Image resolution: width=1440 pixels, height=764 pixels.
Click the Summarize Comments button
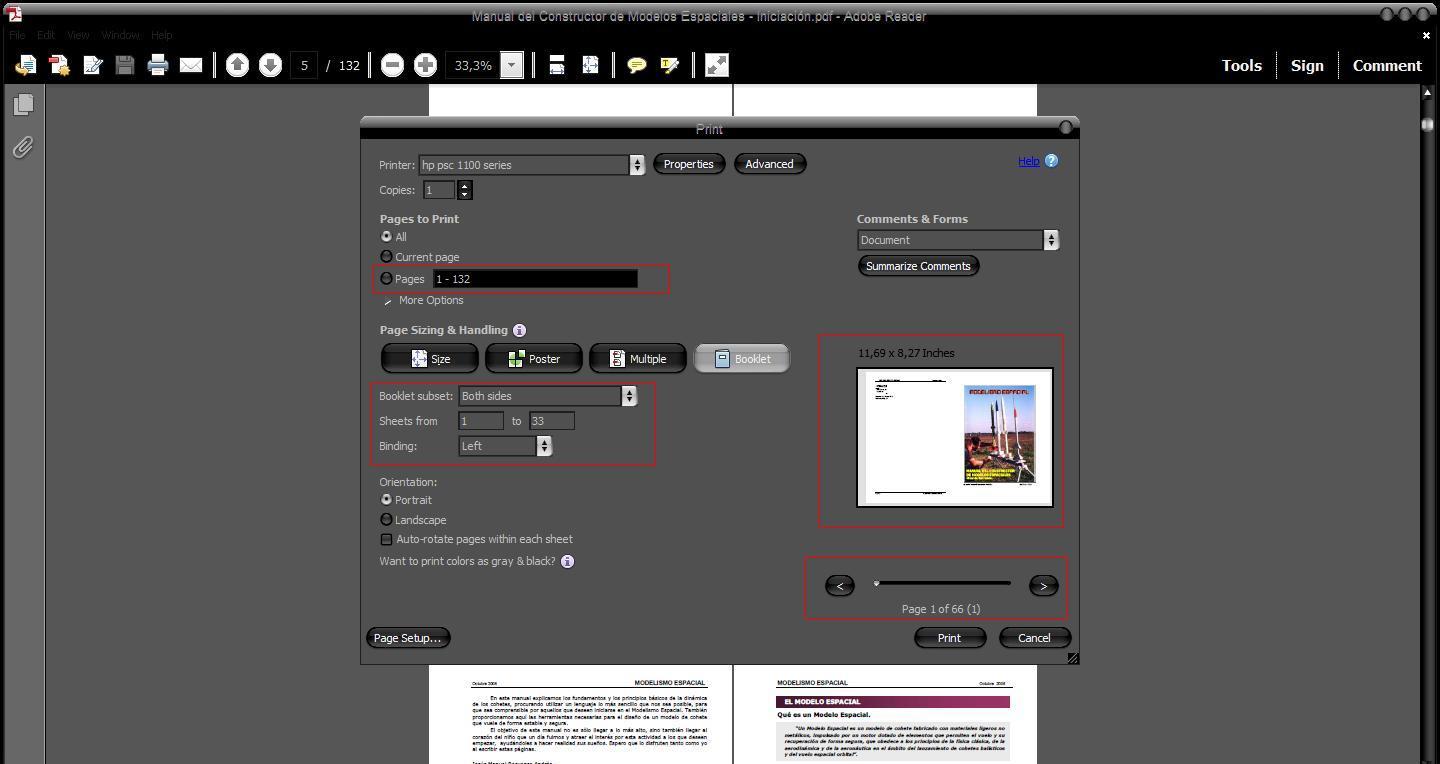pos(918,266)
